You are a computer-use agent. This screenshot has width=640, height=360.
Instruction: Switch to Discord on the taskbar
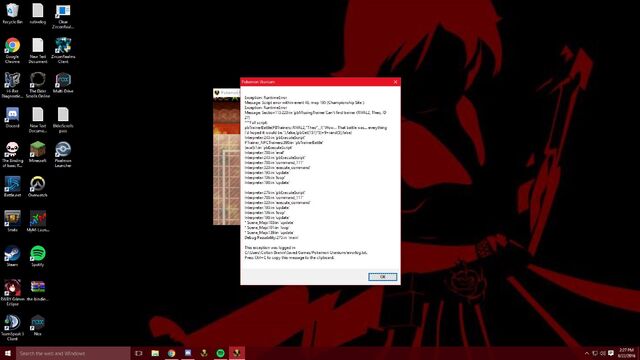pyautogui.click(x=188, y=353)
